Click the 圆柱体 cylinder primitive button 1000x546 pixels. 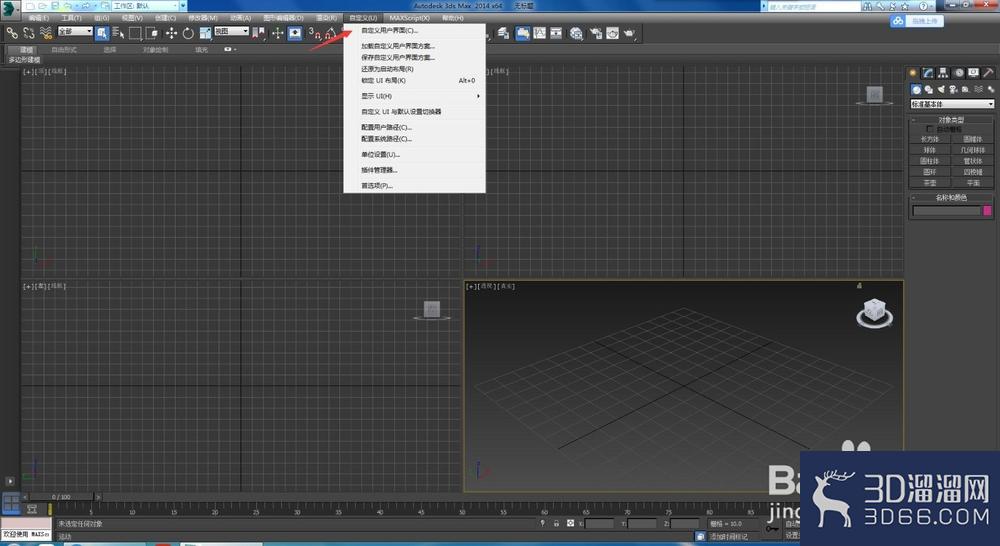[930, 161]
